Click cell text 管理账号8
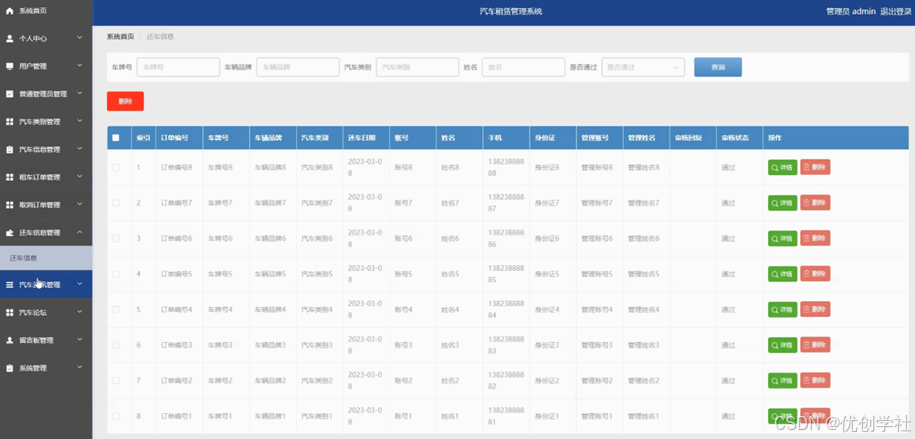The height and width of the screenshot is (439, 915). (x=596, y=168)
